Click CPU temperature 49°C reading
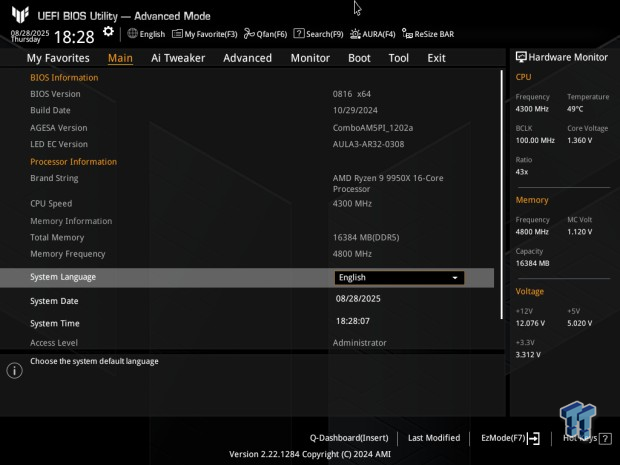The image size is (620, 465). click(575, 109)
